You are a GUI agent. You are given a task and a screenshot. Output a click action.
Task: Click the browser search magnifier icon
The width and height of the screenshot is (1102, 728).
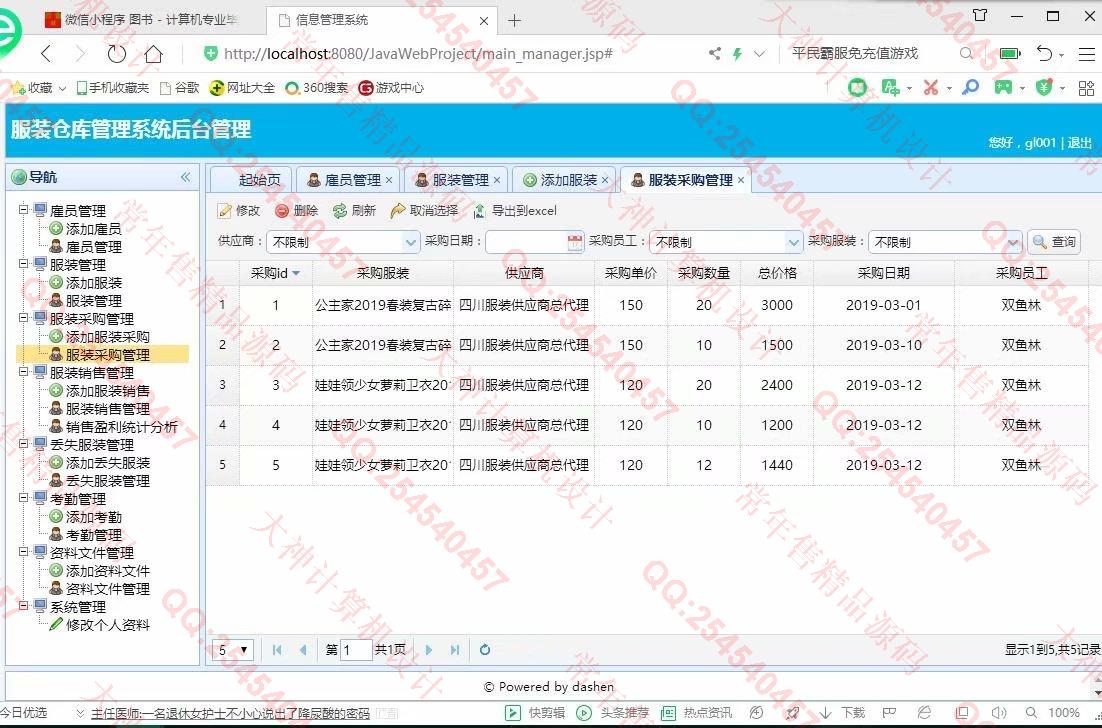click(x=966, y=53)
